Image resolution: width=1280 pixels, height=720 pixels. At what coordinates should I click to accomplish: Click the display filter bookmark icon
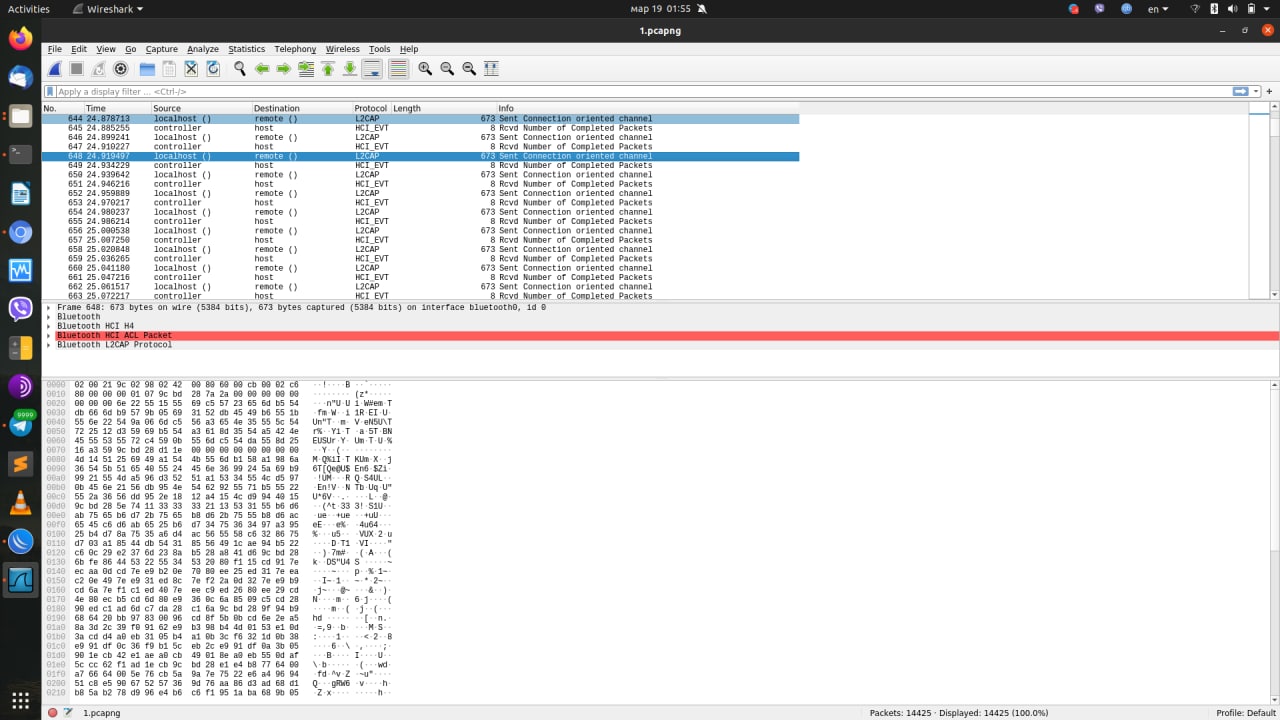pyautogui.click(x=50, y=92)
